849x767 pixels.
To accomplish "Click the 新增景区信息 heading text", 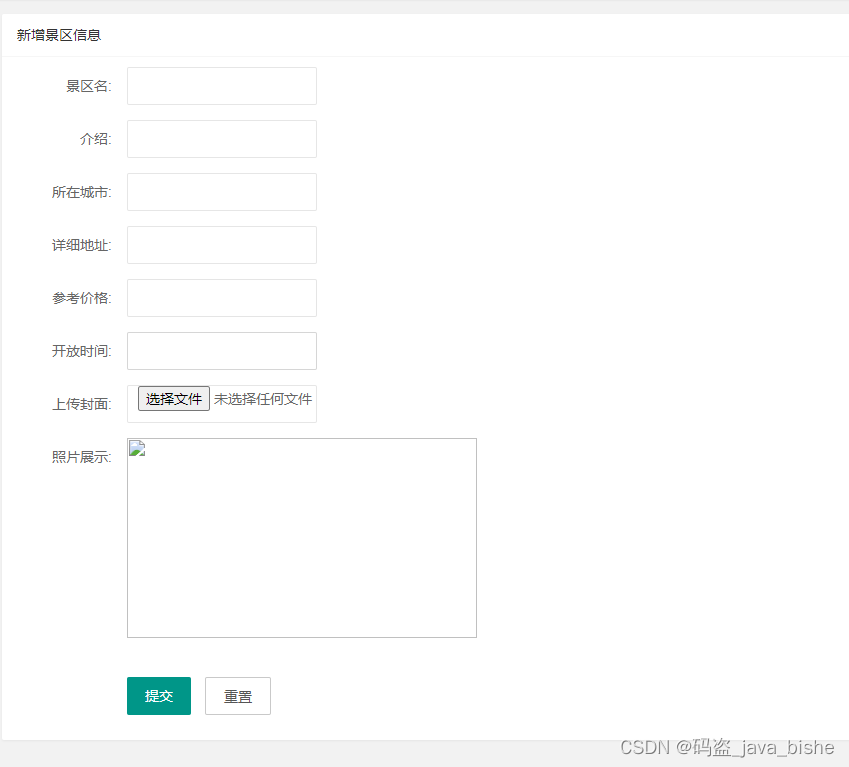I will [x=58, y=35].
